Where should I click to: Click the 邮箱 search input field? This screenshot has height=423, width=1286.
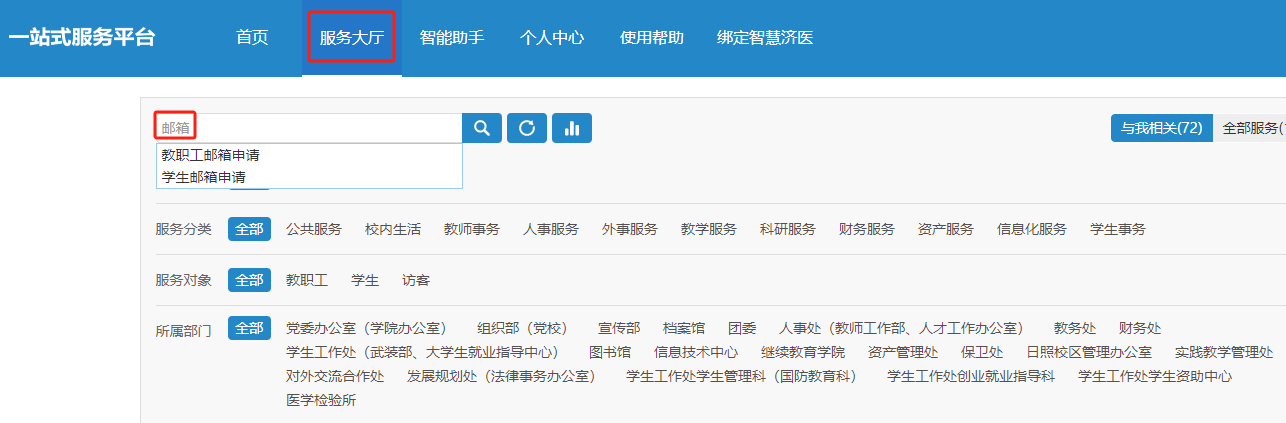[x=308, y=128]
